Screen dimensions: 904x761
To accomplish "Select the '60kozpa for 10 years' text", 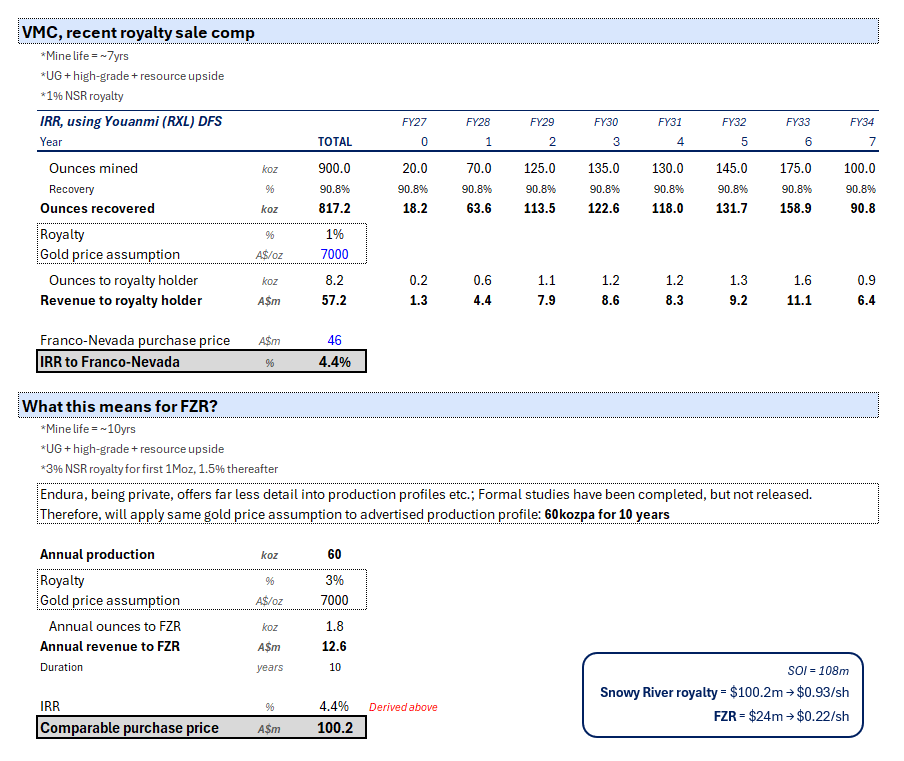I will pos(607,514).
